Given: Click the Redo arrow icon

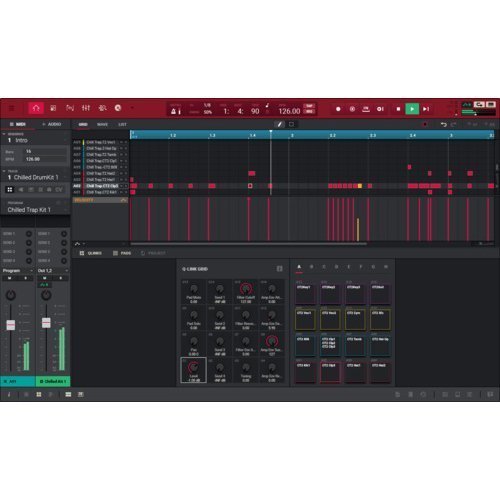Looking at the screenshot, I should click(454, 124).
